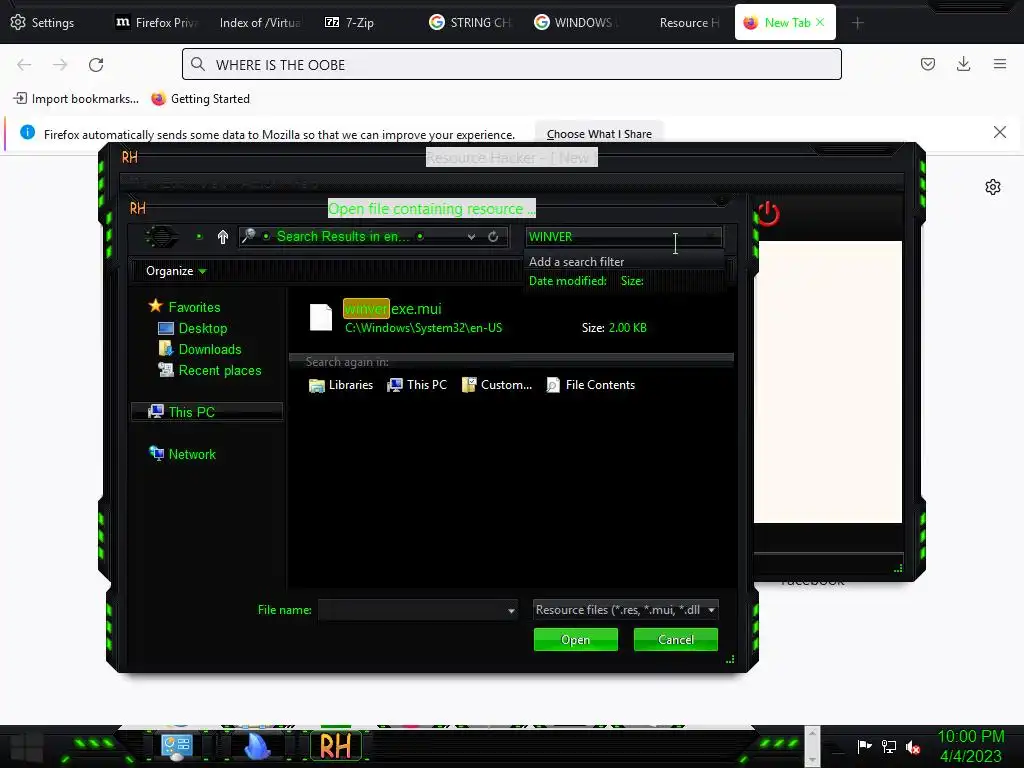This screenshot has height=768, width=1024.
Task: Go back in Firefox
Action: coord(24,65)
